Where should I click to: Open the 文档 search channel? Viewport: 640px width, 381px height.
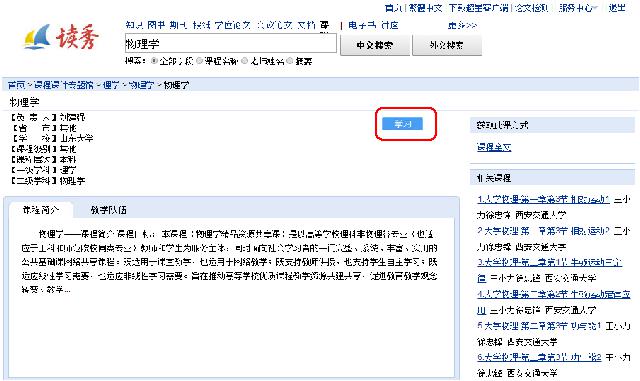tap(306, 25)
